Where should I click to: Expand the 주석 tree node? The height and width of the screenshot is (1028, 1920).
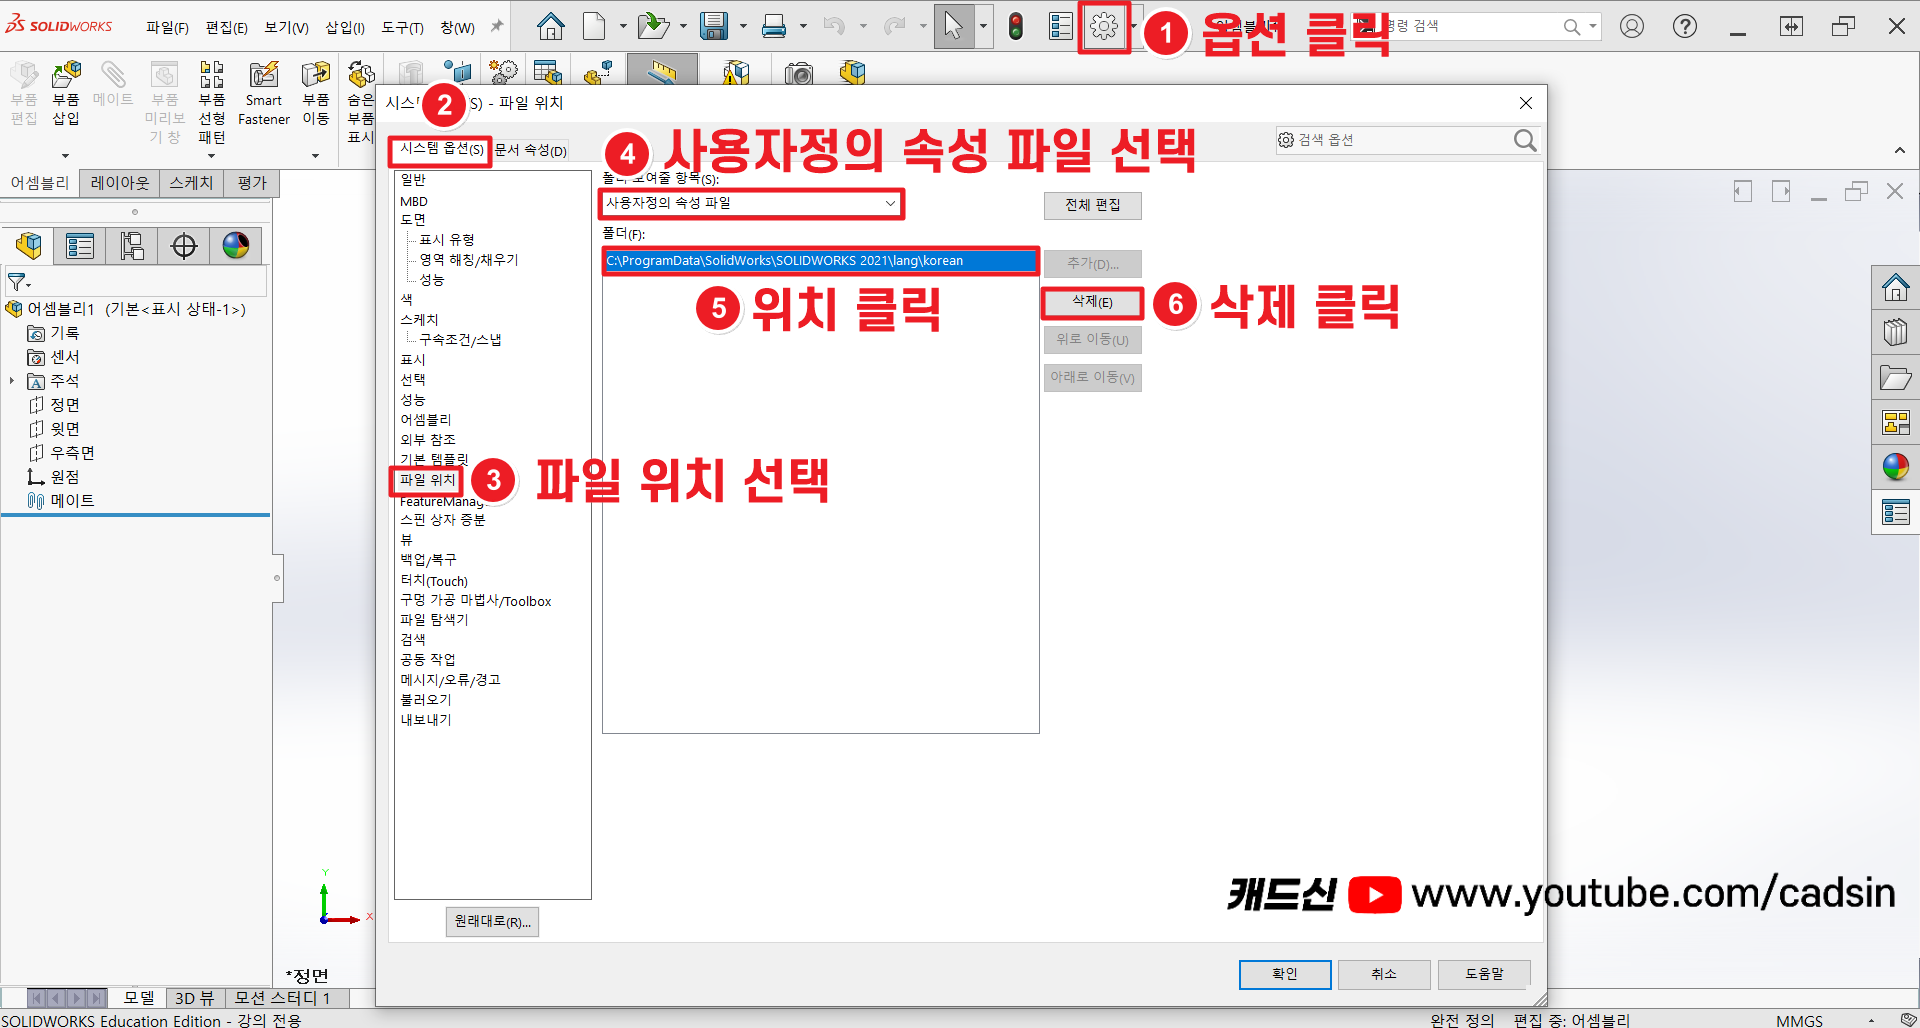coord(12,381)
